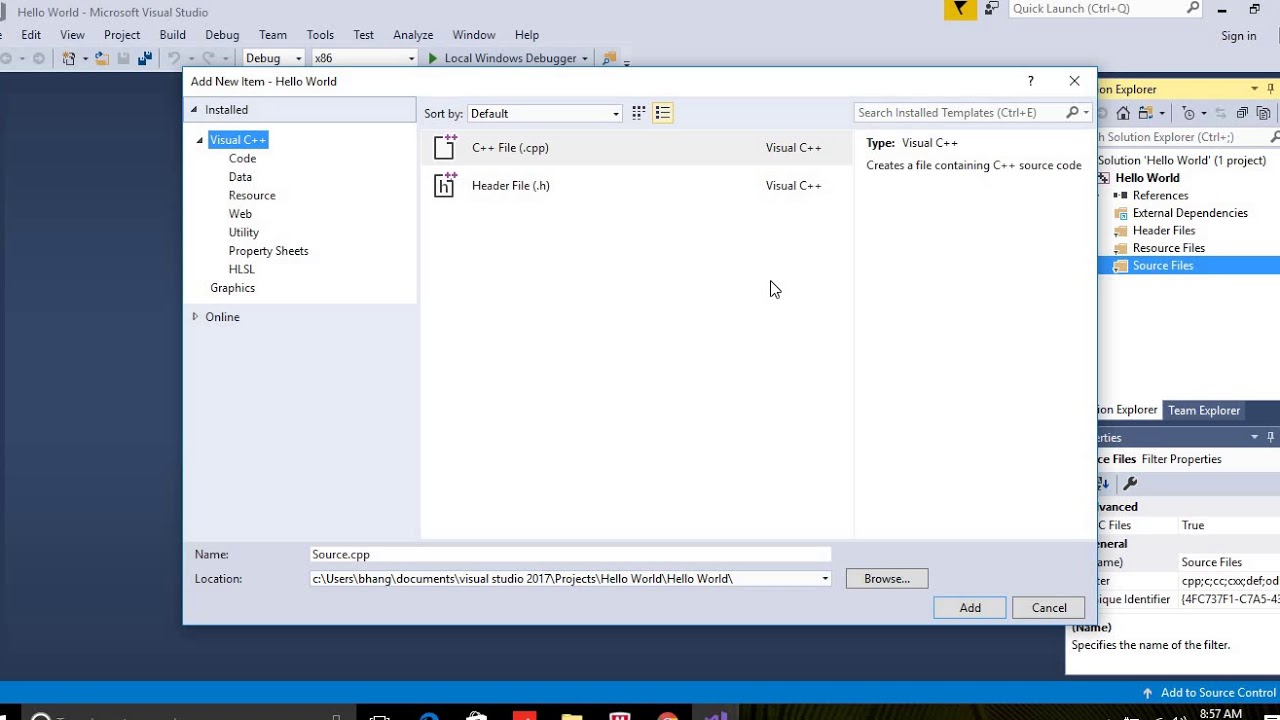
Task: Click Find in Files toolbar icon
Action: [x=608, y=58]
